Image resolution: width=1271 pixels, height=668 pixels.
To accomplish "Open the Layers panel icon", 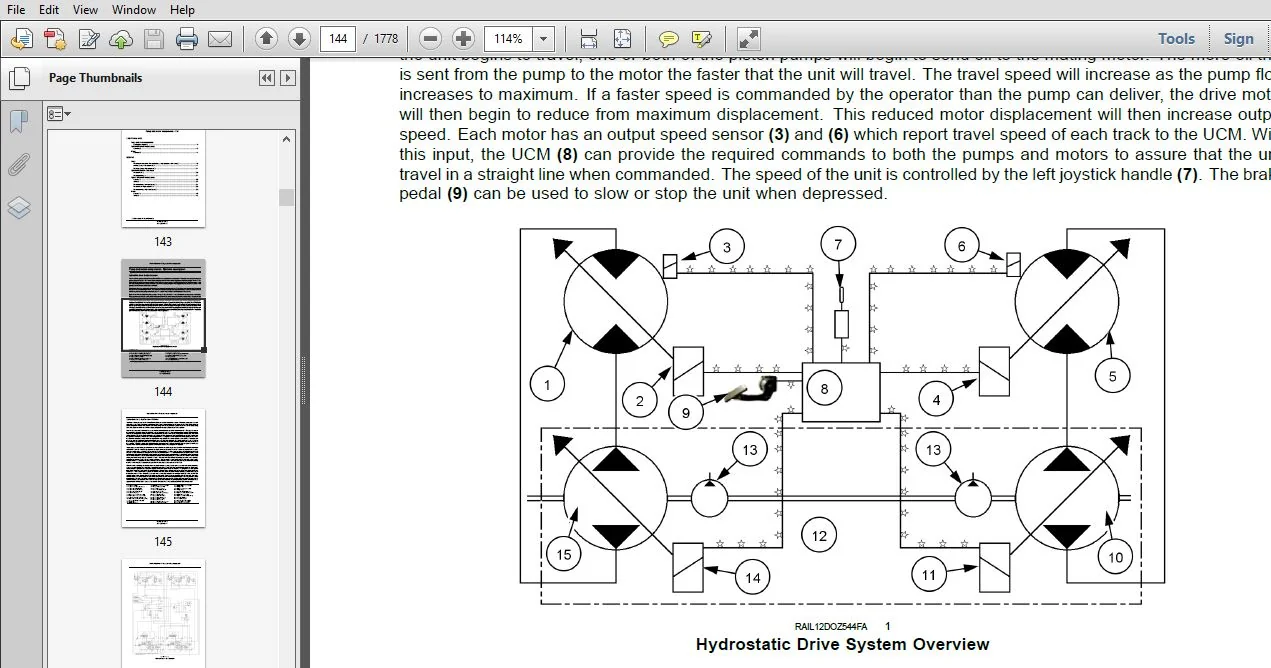I will [19, 208].
